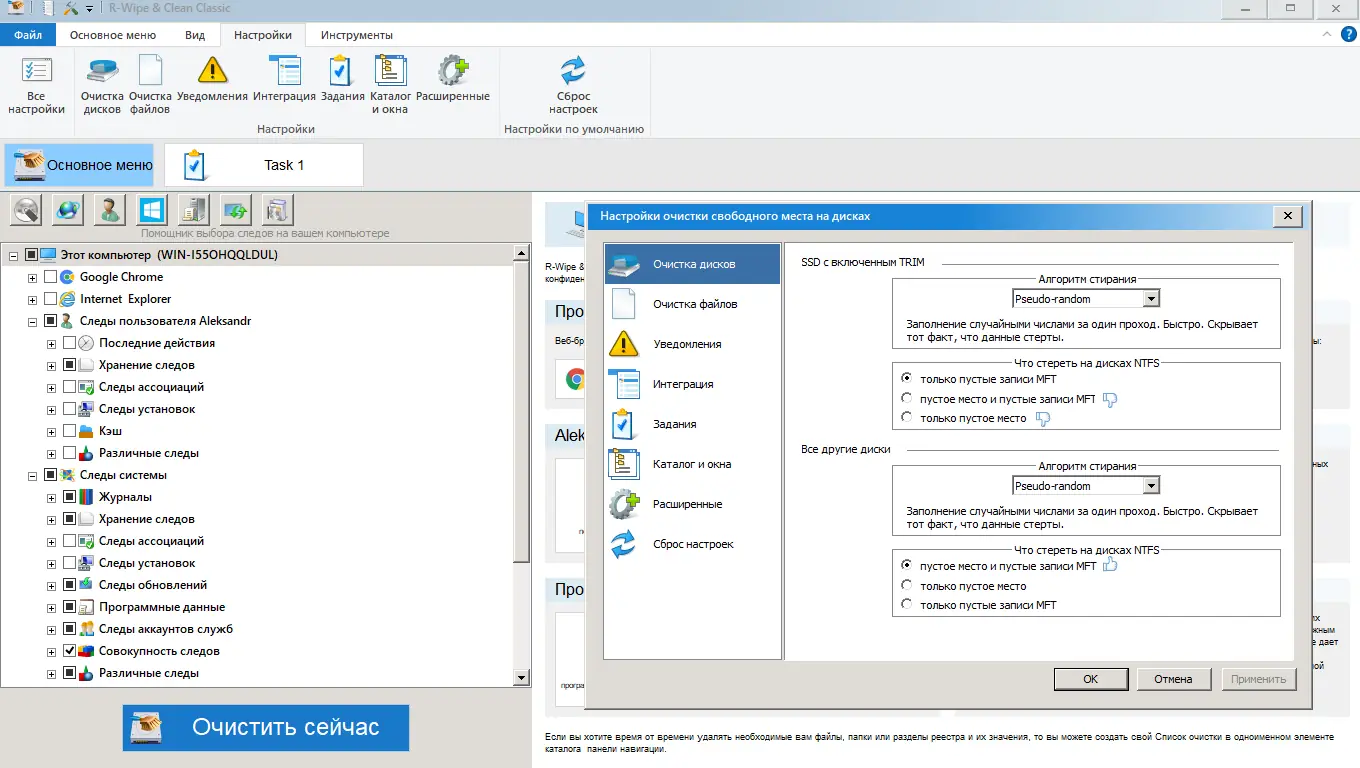The height and width of the screenshot is (768, 1360).
Task: Select SSD option пустое место и пустые записи MFT
Action: (907, 399)
